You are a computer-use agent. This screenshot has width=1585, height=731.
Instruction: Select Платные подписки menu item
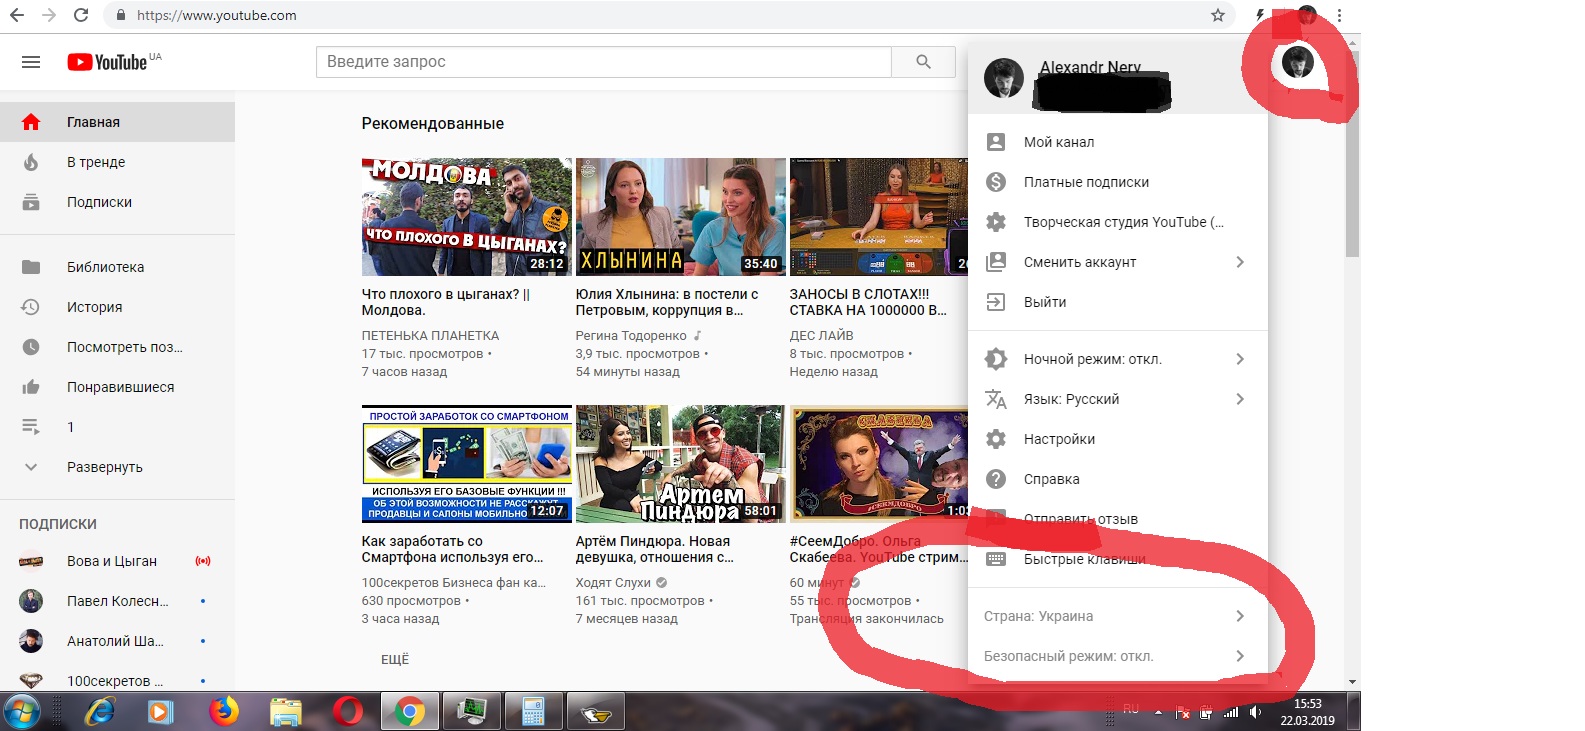[1118, 182]
